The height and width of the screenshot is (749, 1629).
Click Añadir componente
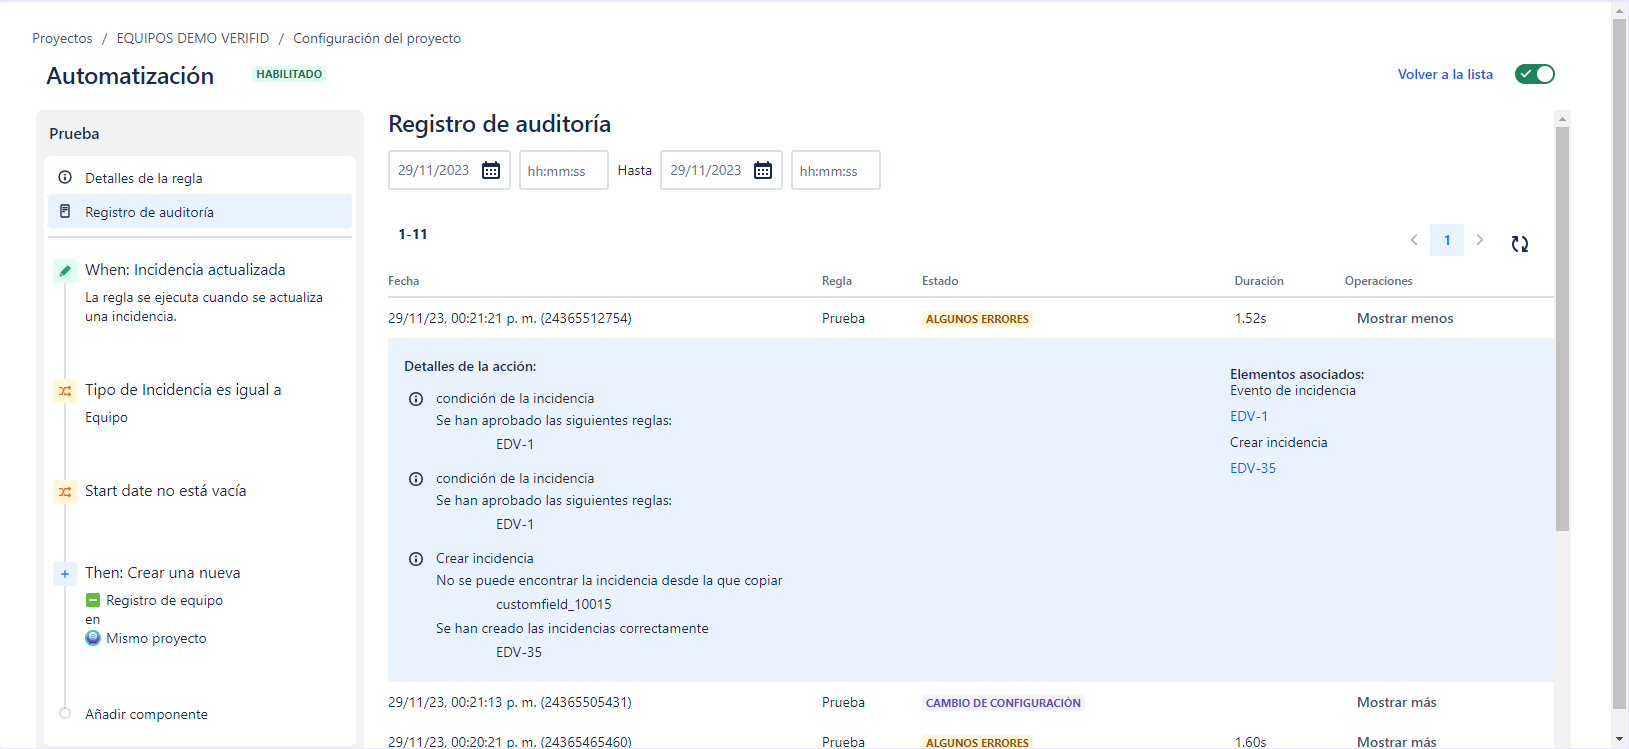[146, 714]
